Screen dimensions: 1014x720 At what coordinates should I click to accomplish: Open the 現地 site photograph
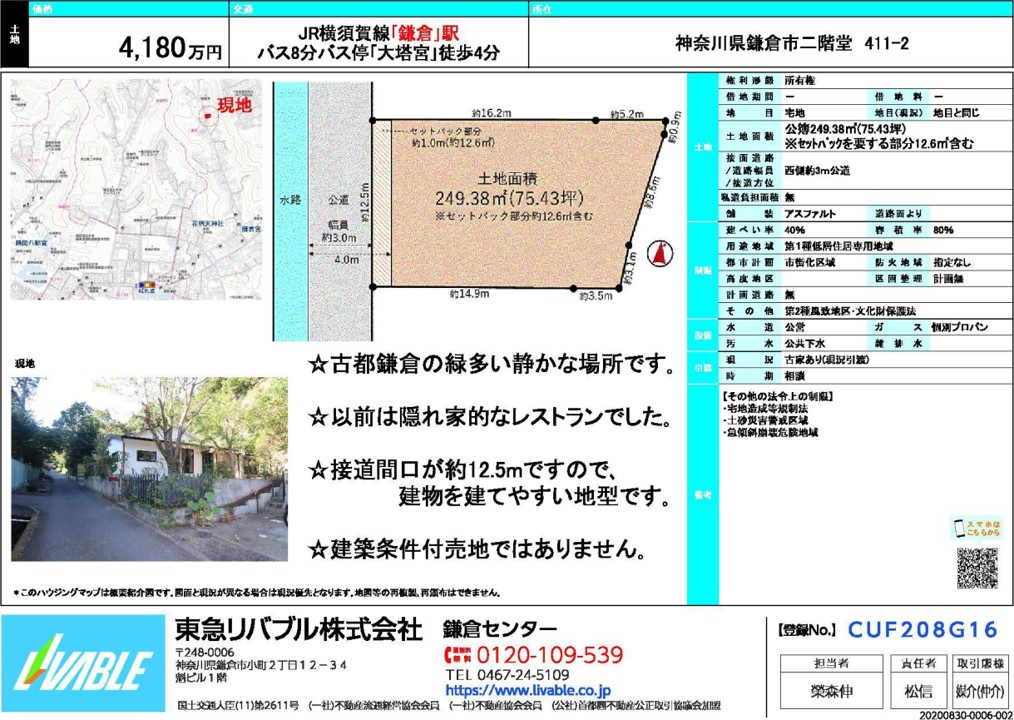point(149,468)
